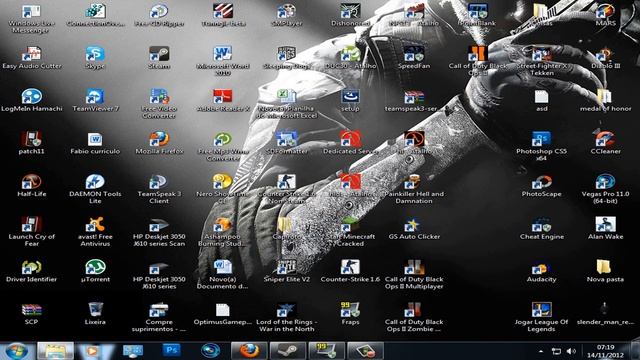The height and width of the screenshot is (360, 640).
Task: Select the Adobe Reader X icon
Action: click(x=222, y=98)
